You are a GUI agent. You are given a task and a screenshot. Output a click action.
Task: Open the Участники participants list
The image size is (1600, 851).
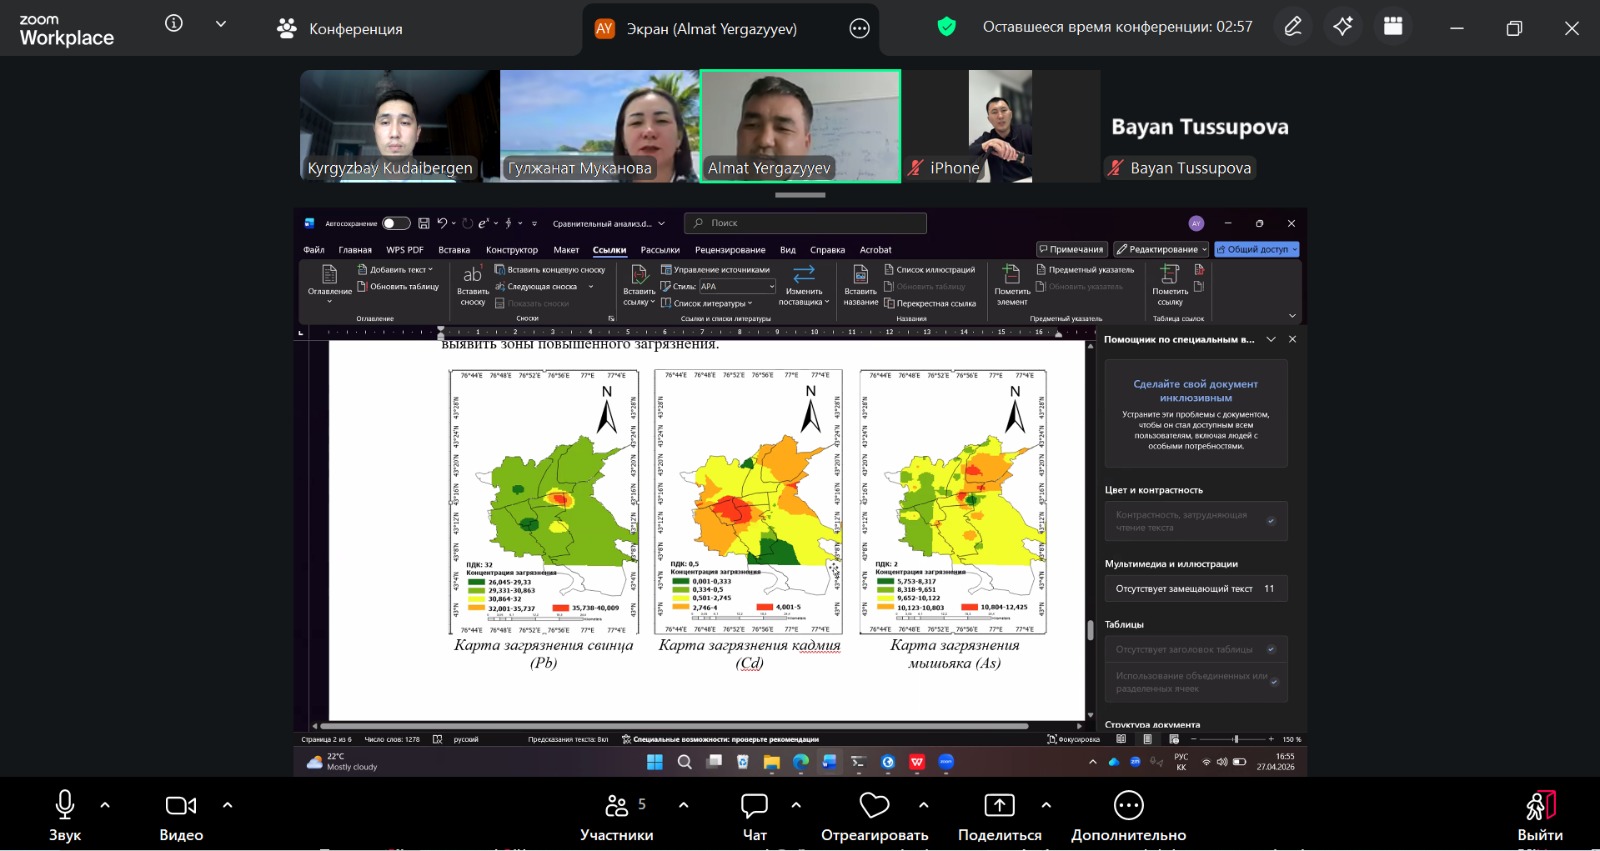617,815
